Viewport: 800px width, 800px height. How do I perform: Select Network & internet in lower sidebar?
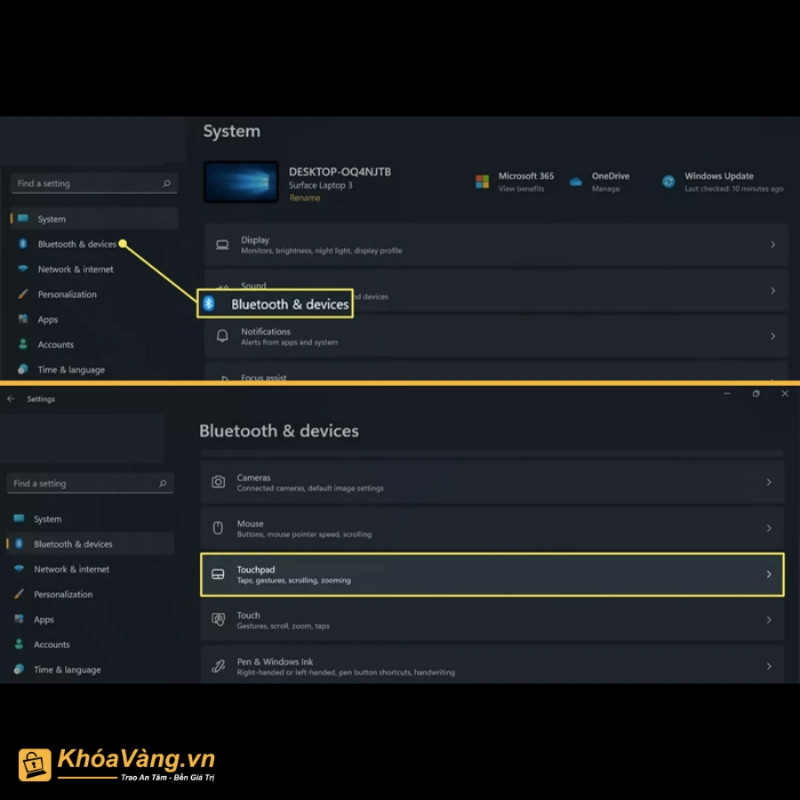pyautogui.click(x=71, y=569)
